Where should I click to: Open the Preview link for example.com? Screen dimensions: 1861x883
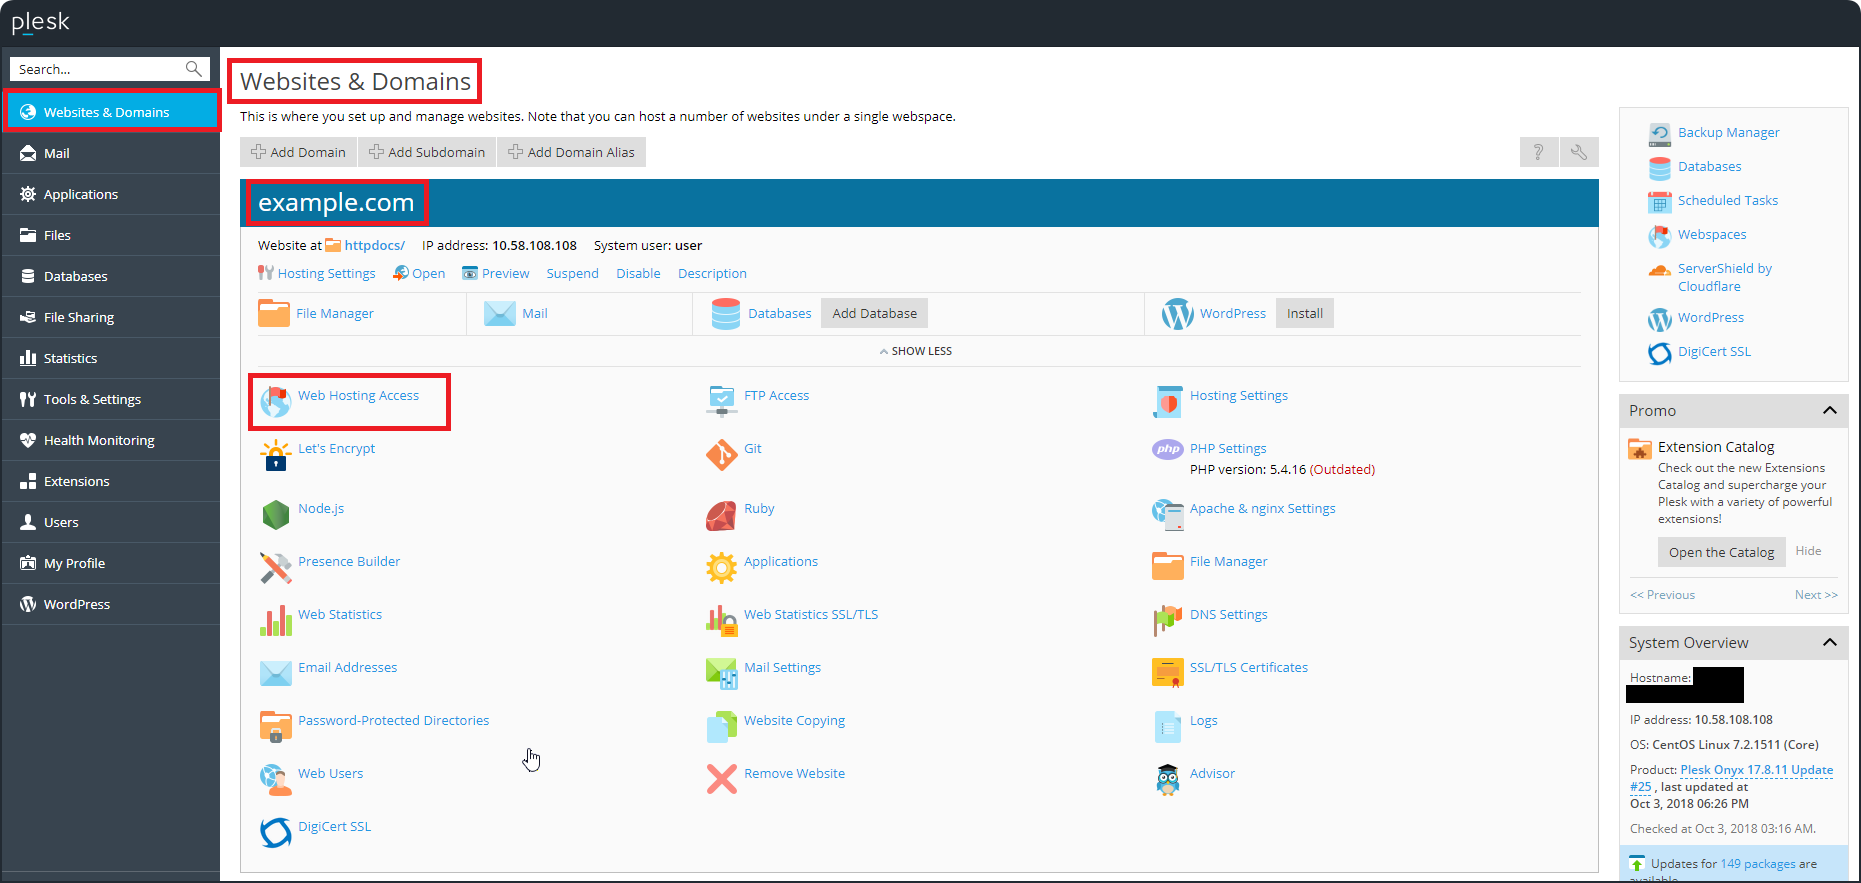[x=496, y=273]
